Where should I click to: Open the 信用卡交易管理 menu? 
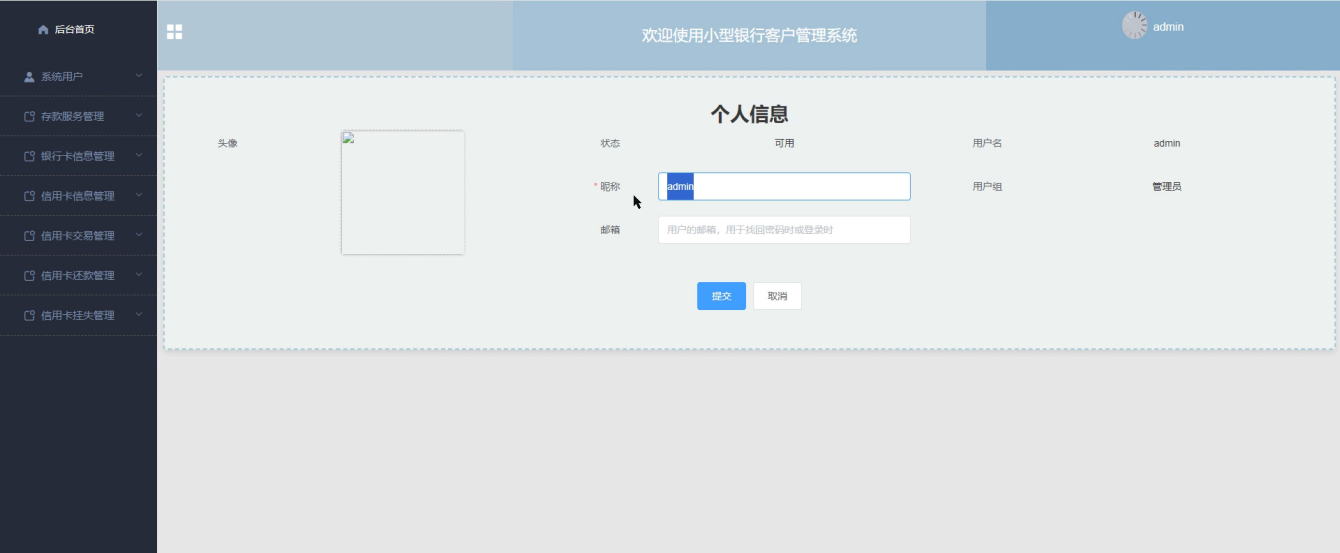78,236
